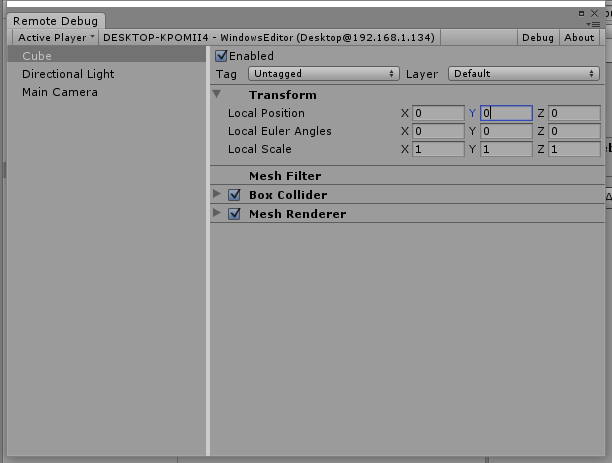Screen dimensions: 612x463
Task: Click the Local Scale Z field
Action: (574, 149)
